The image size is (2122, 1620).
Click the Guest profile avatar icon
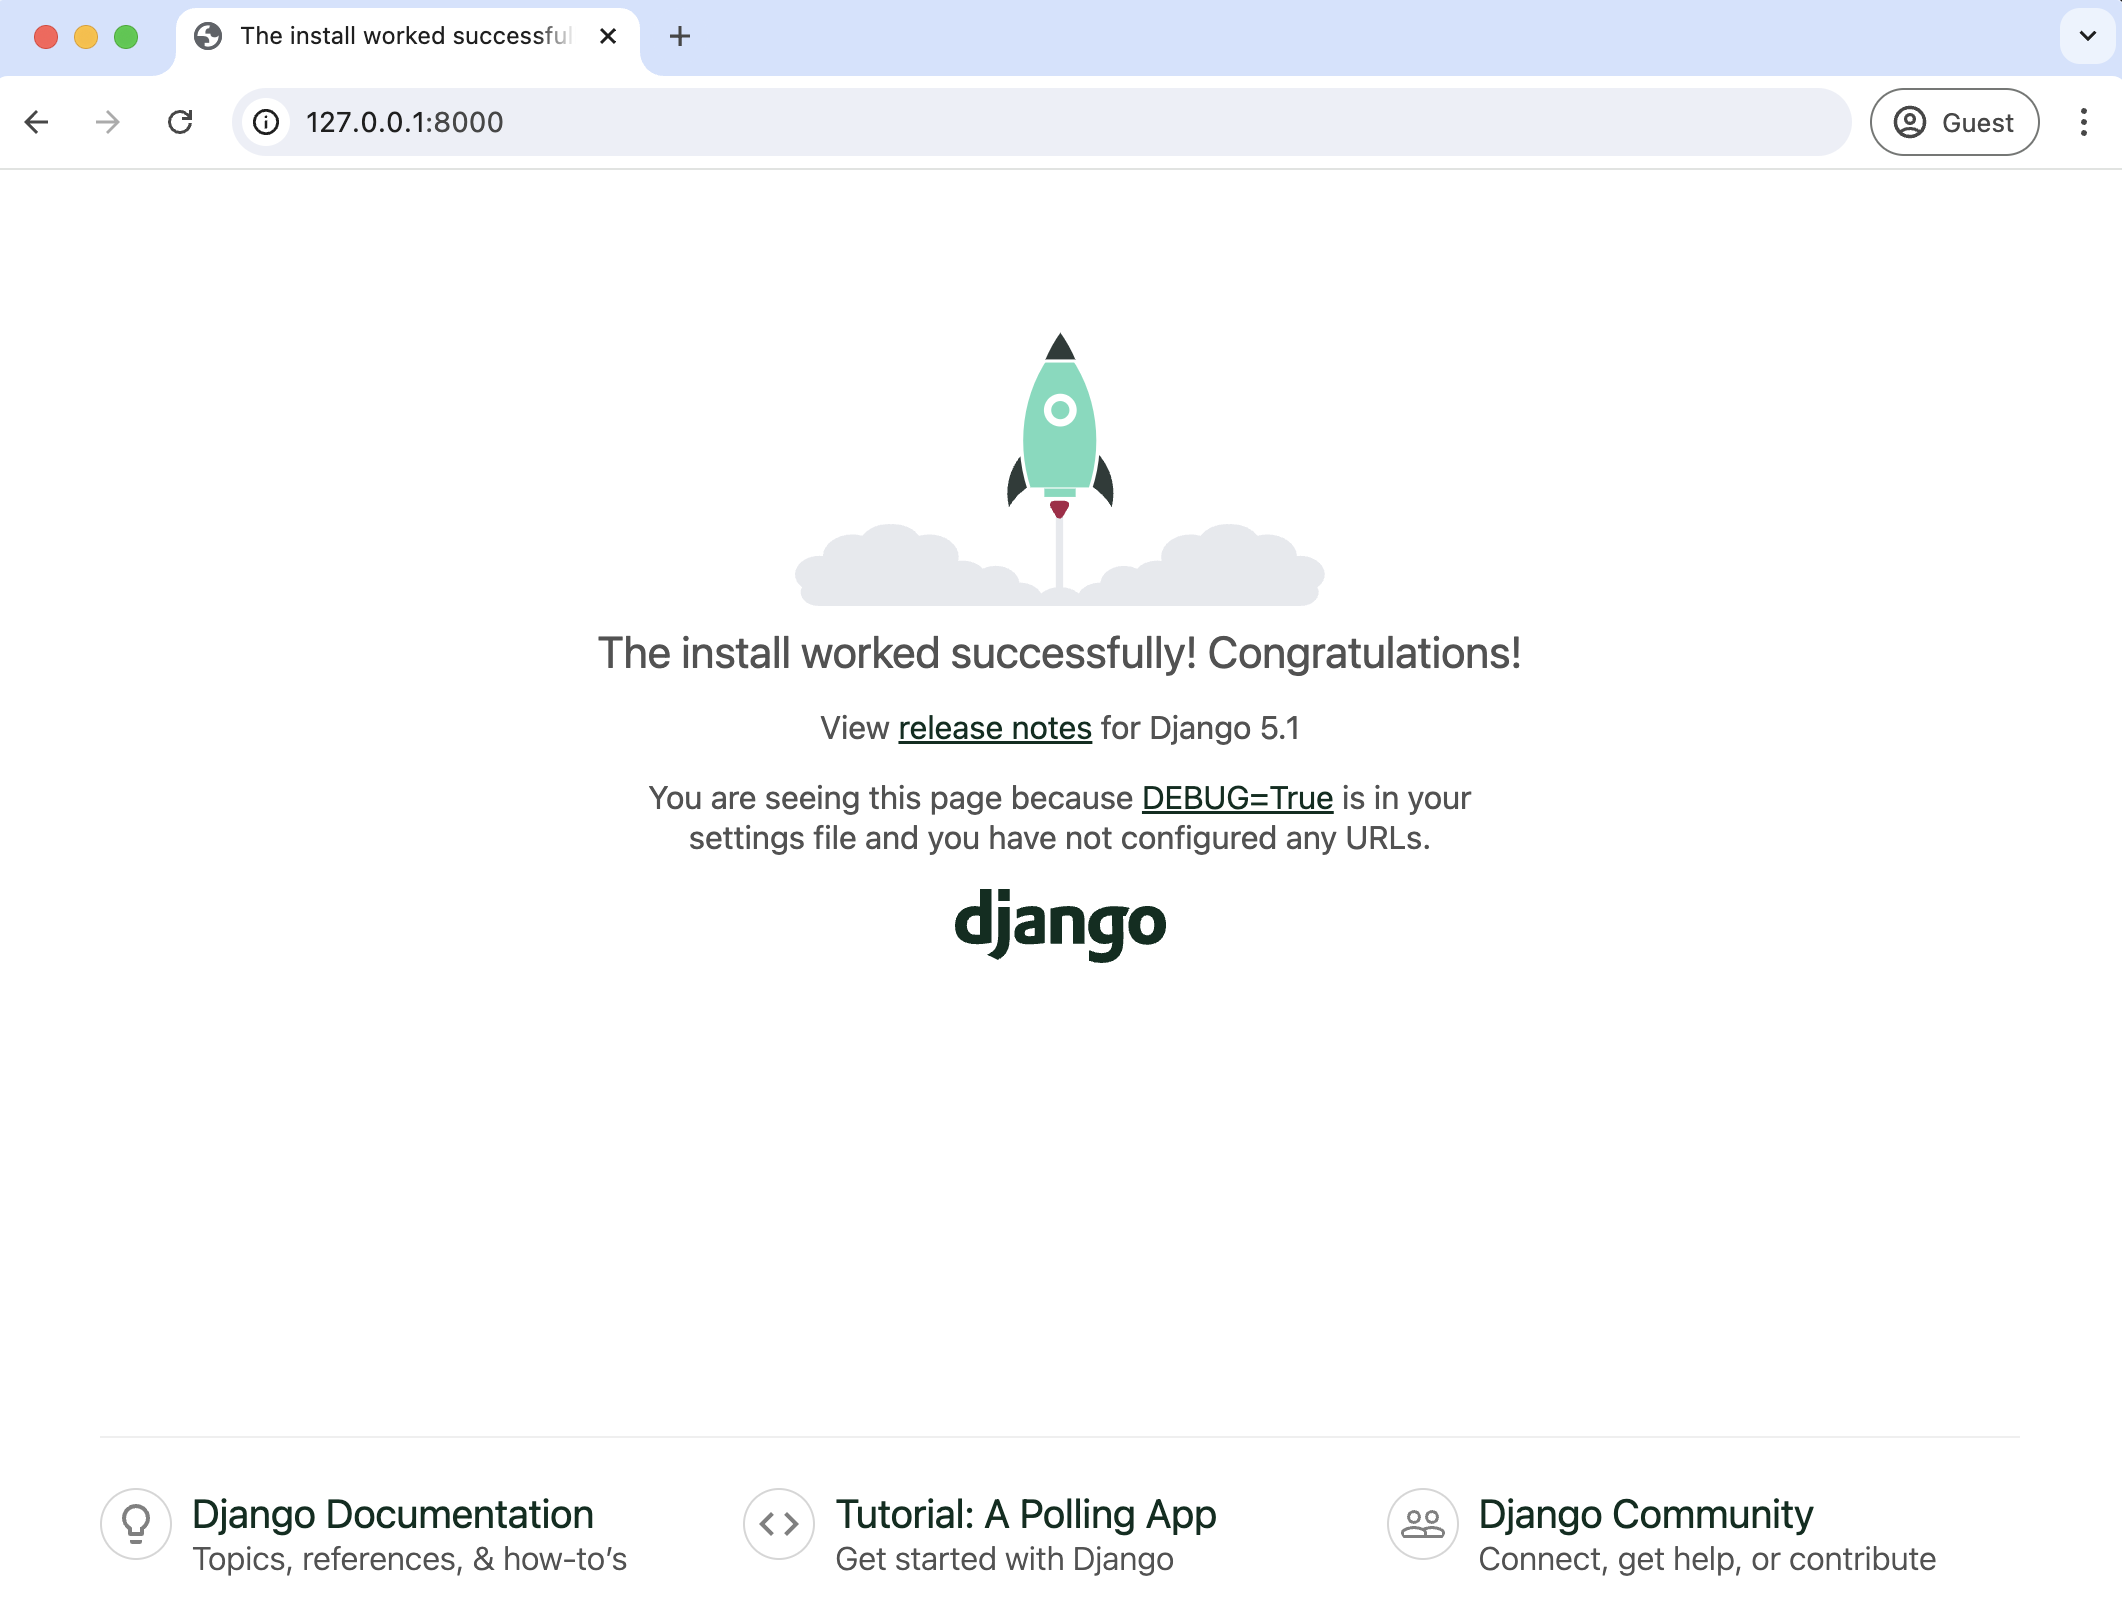pyautogui.click(x=1908, y=121)
